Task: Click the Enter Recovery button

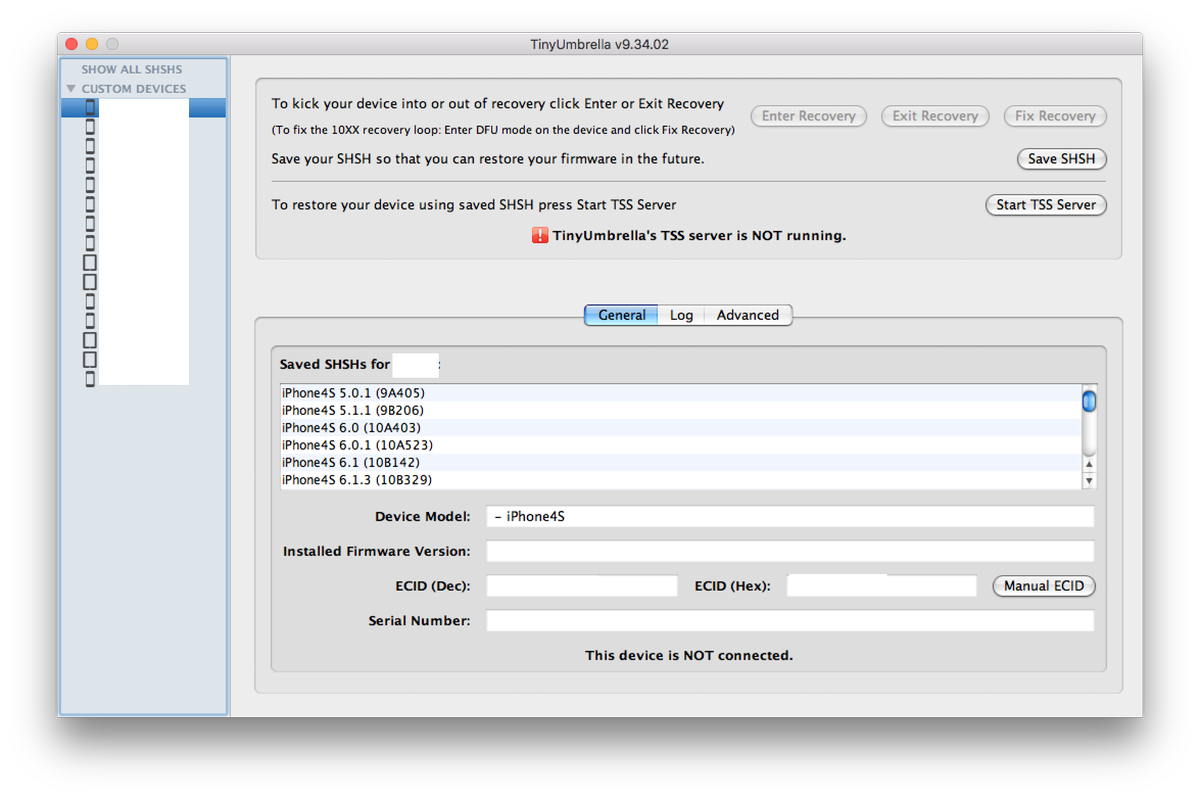Action: pyautogui.click(x=808, y=116)
